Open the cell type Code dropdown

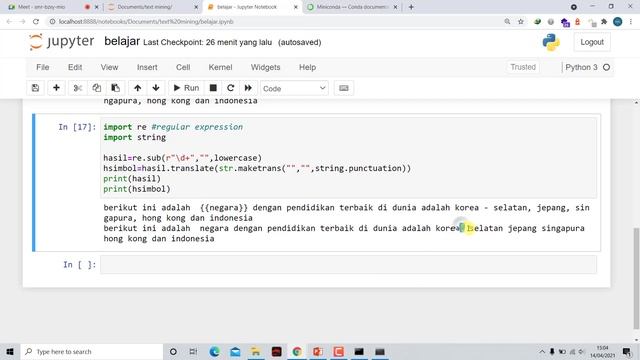294,89
